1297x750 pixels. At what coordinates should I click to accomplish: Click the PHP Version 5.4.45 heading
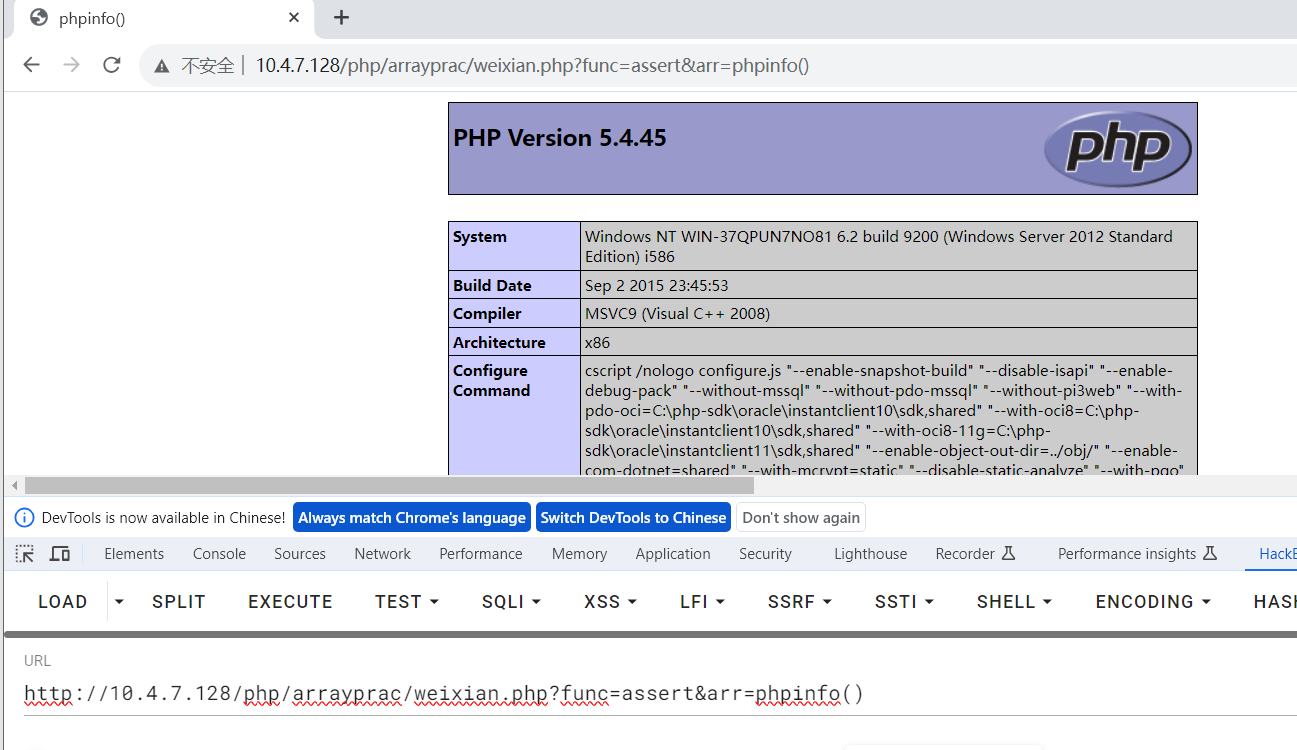click(560, 138)
